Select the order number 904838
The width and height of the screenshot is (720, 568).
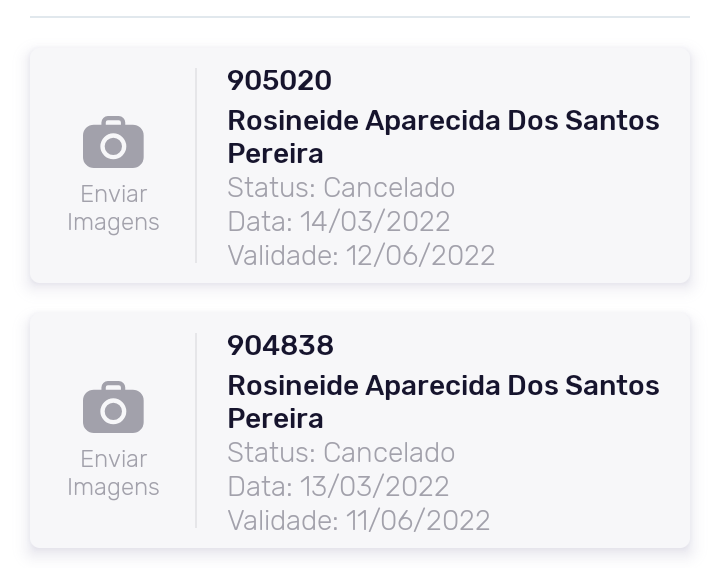coord(280,345)
